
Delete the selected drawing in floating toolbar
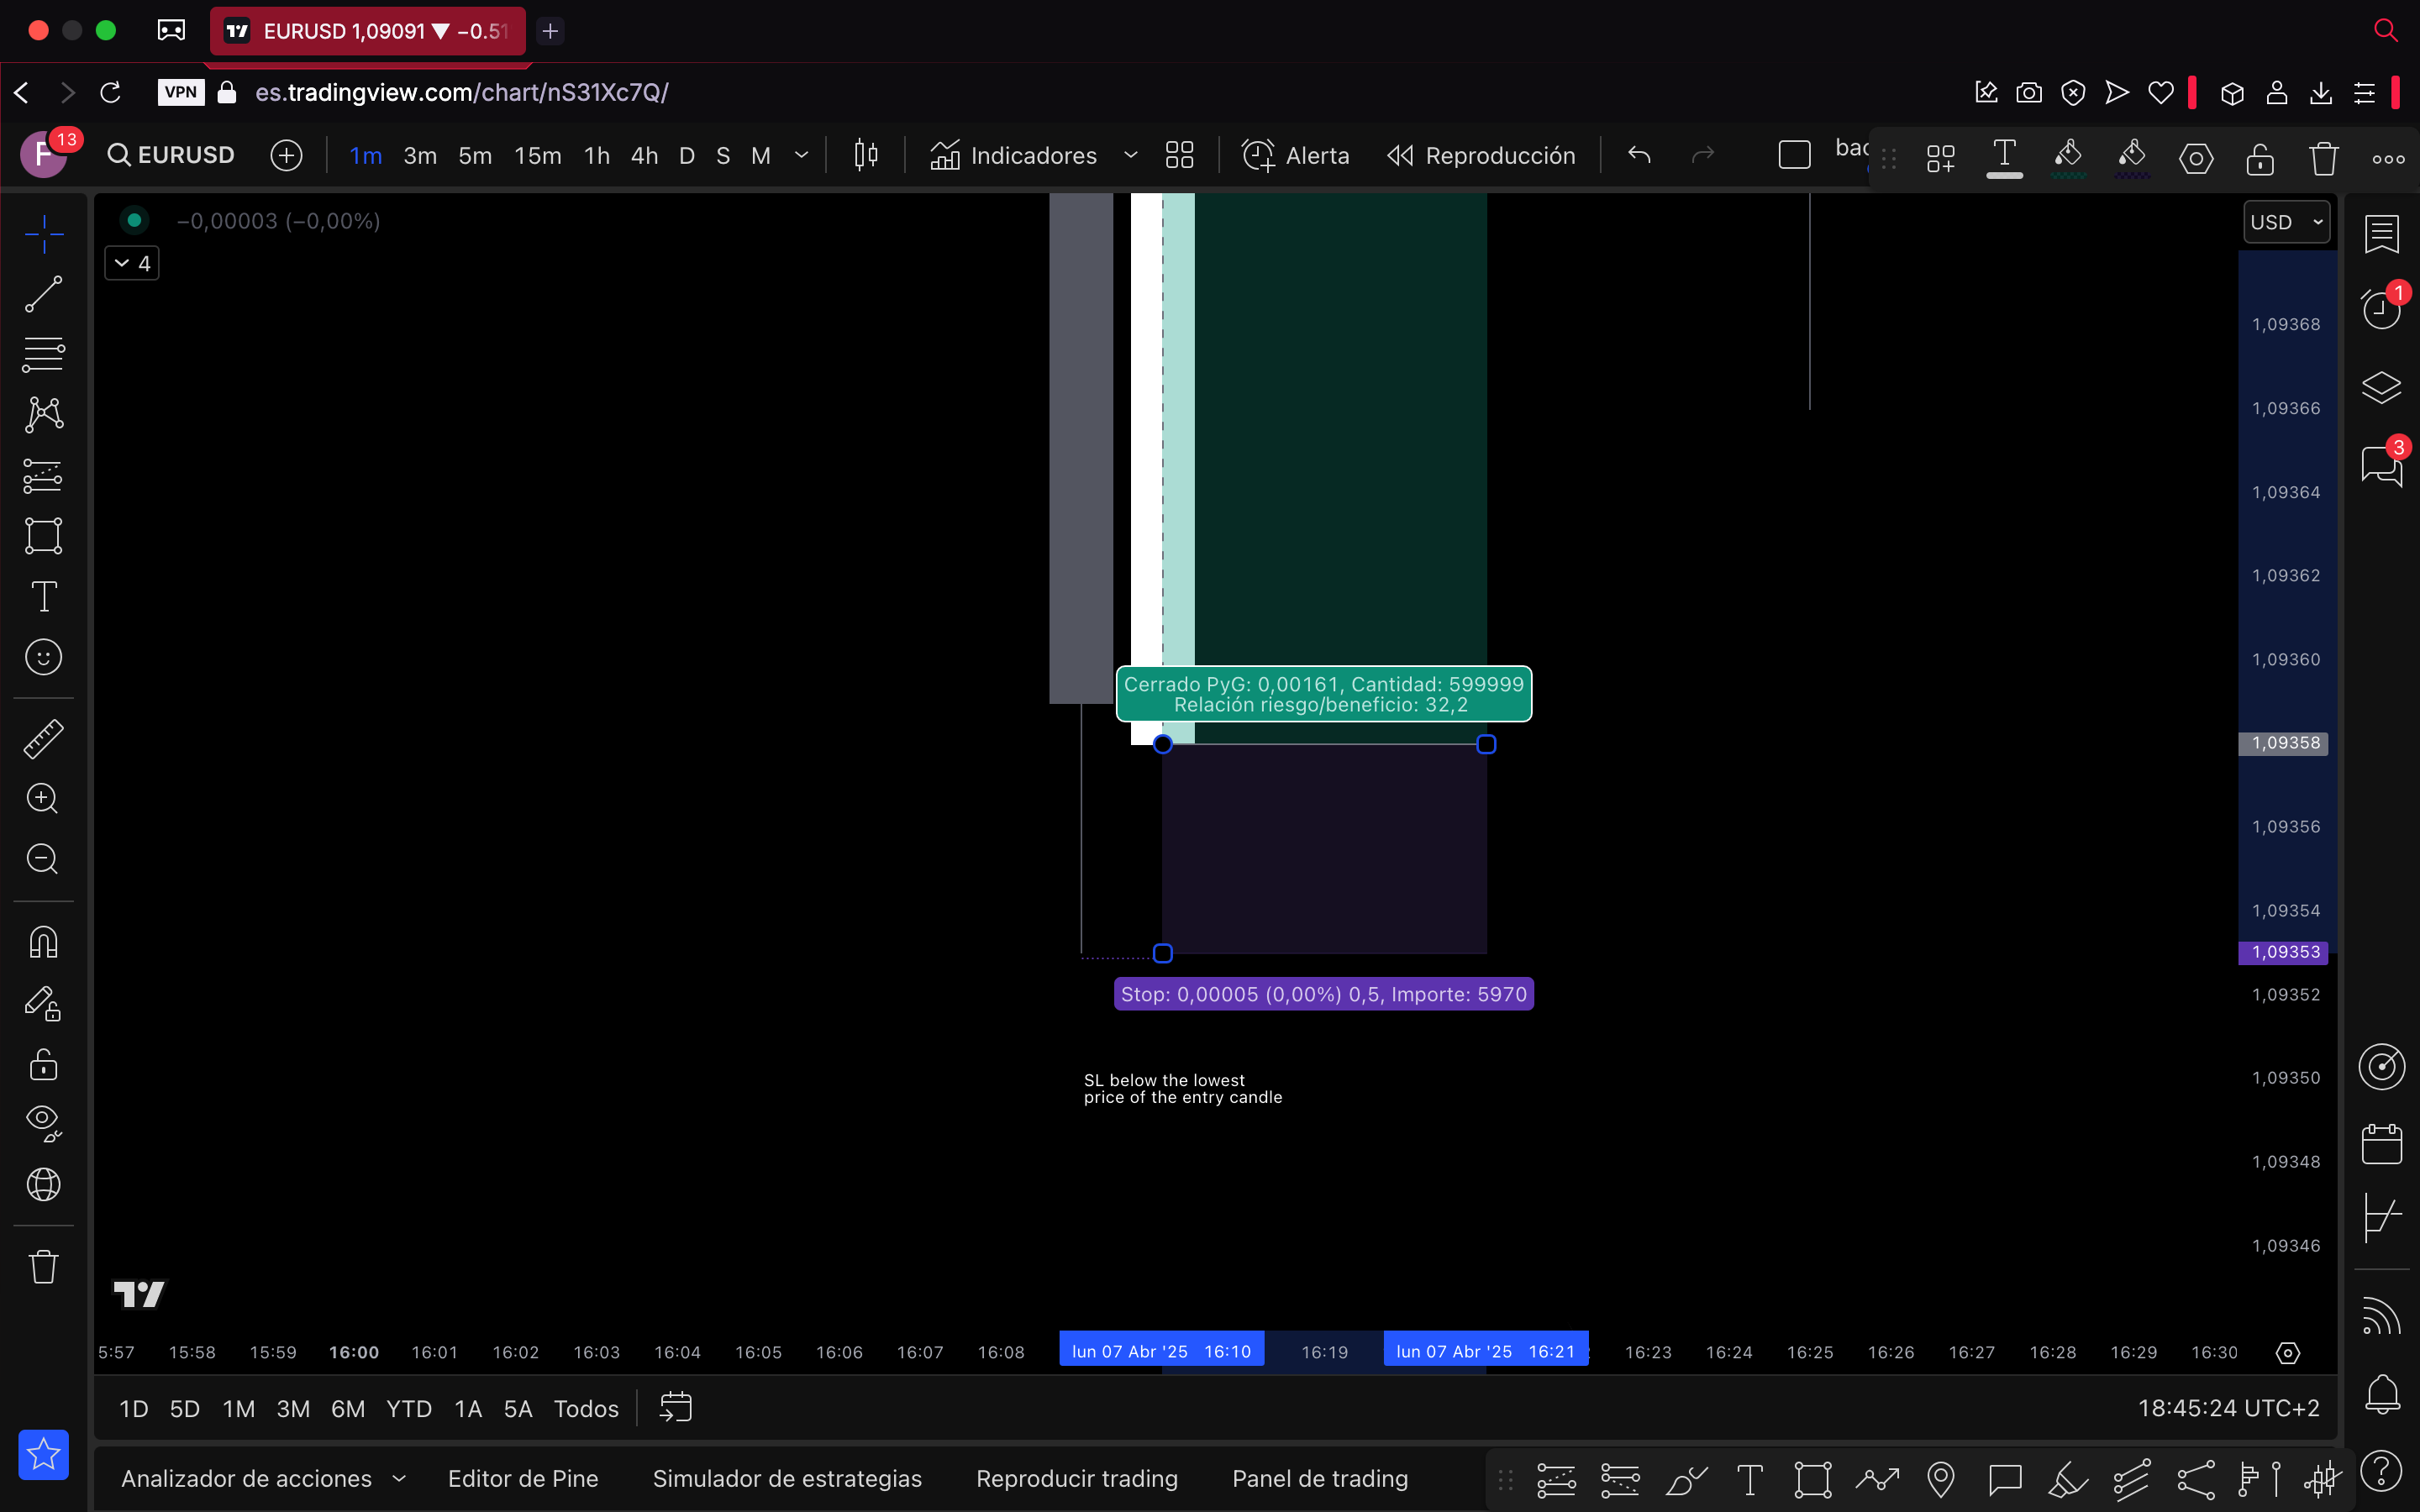tap(2324, 158)
